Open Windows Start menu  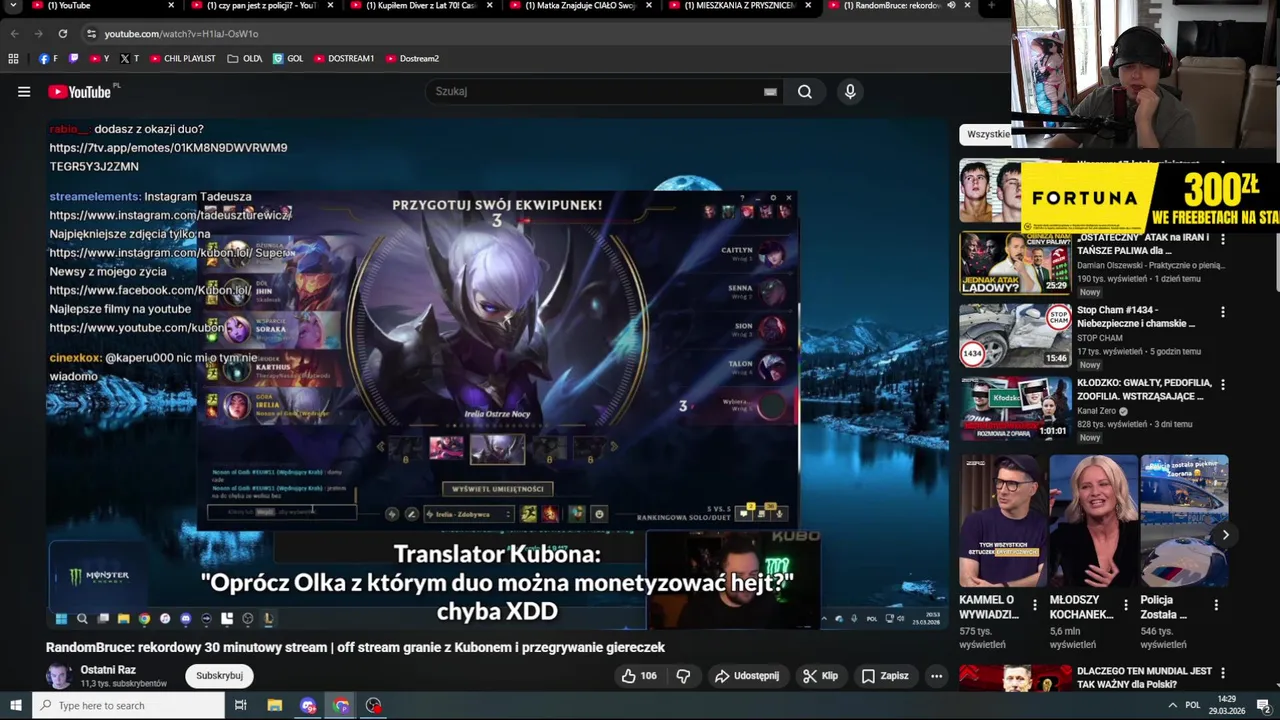(x=15, y=706)
